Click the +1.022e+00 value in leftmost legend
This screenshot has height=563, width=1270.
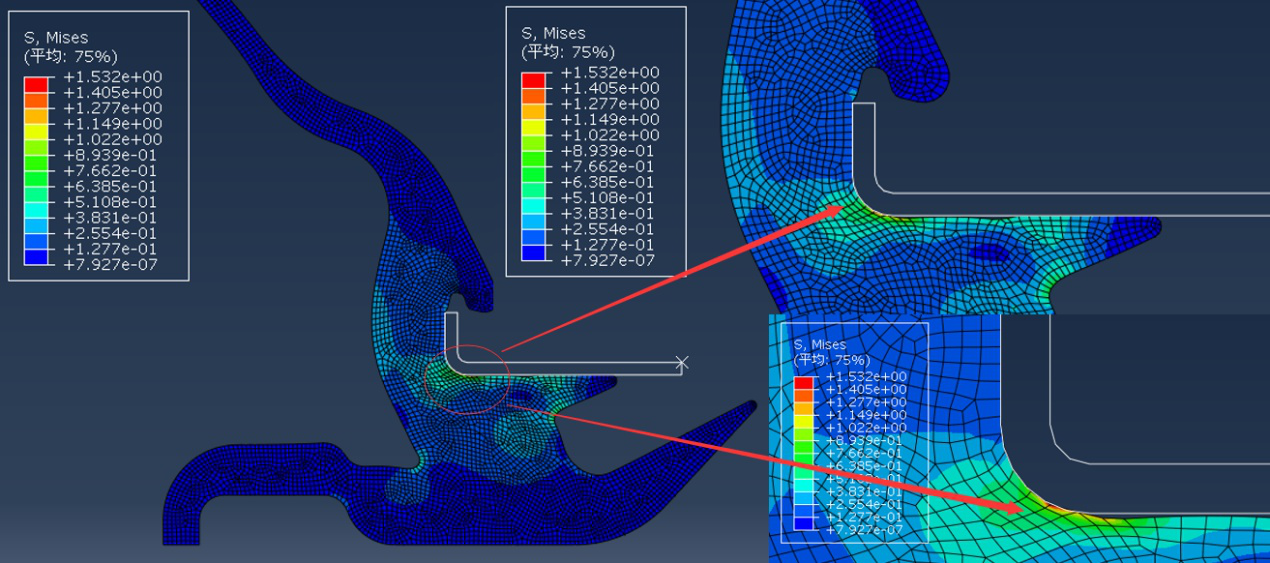tap(112, 139)
